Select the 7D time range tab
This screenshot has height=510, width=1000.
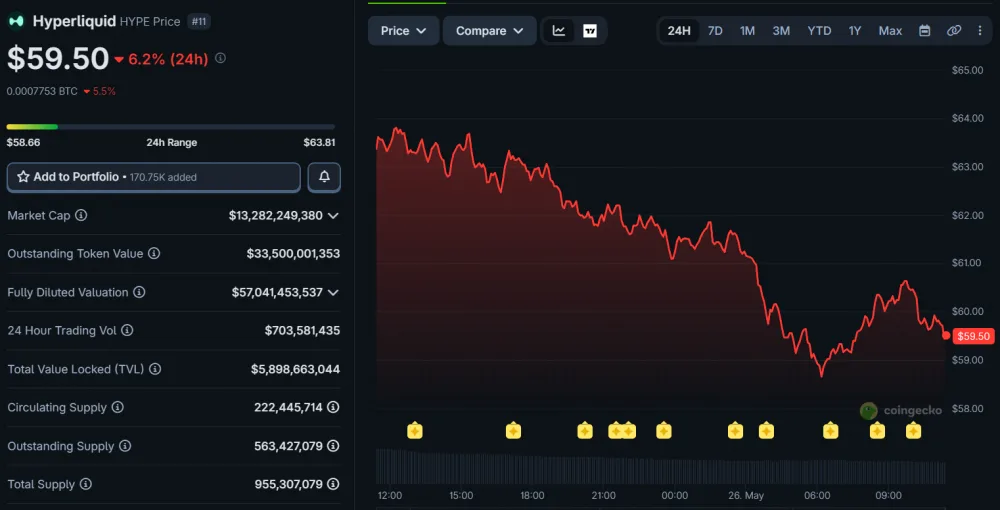click(x=716, y=31)
